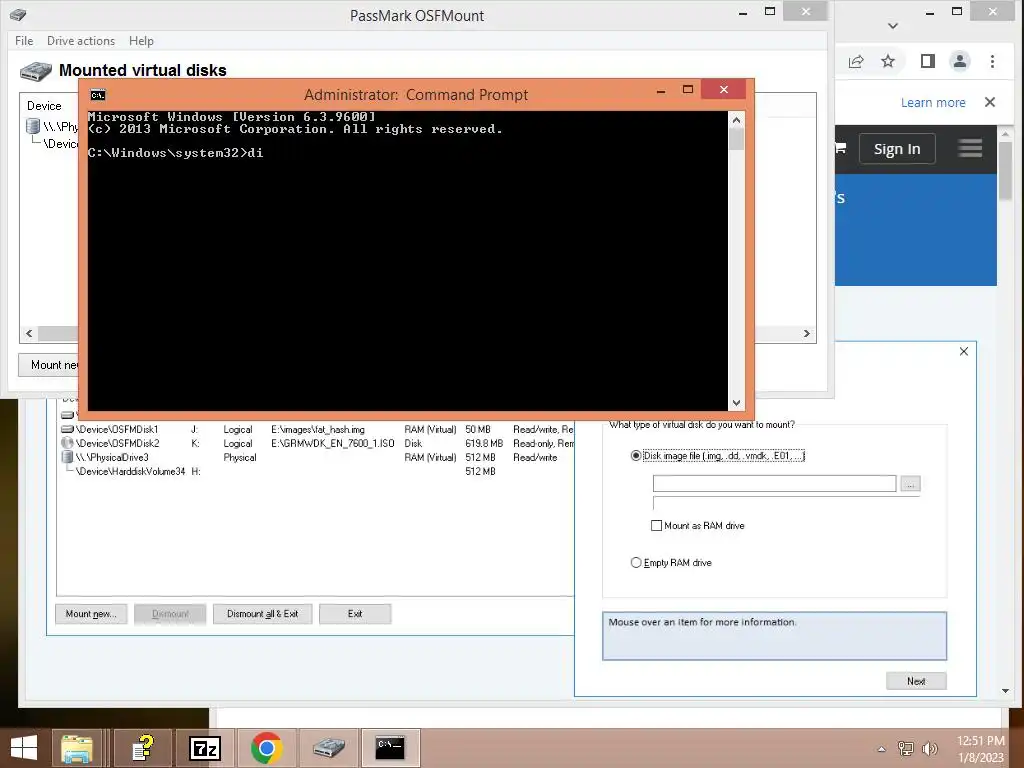Image resolution: width=1024 pixels, height=768 pixels.
Task: Open the Chrome three-dot menu
Action: tap(992, 61)
